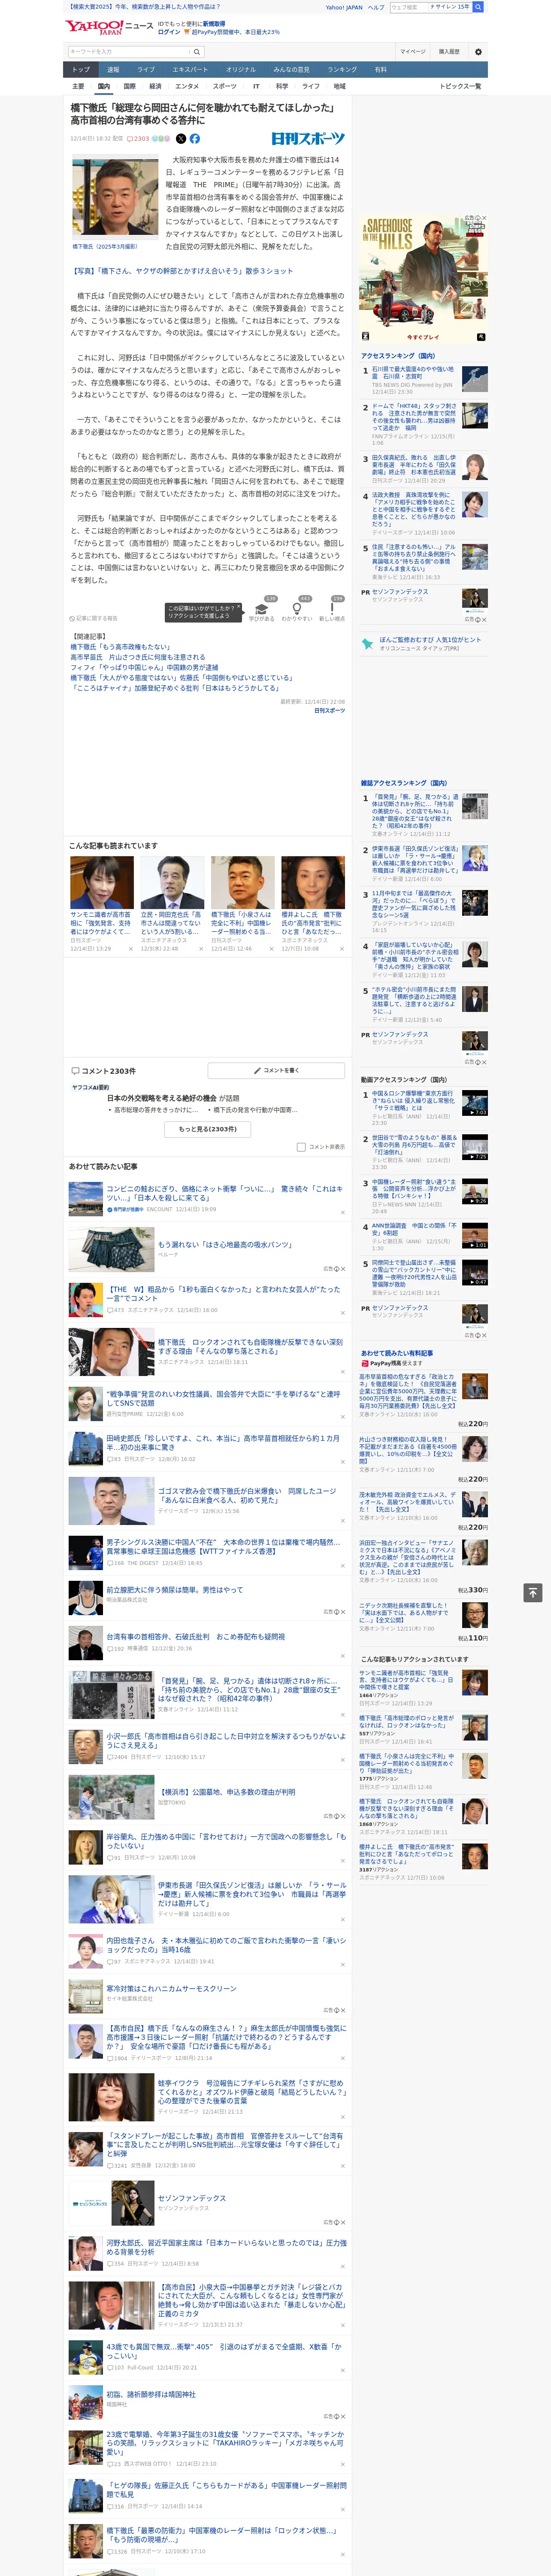The width and height of the screenshot is (551, 2576).
Task: Open the comment count 2303 bubble
Action: click(138, 139)
